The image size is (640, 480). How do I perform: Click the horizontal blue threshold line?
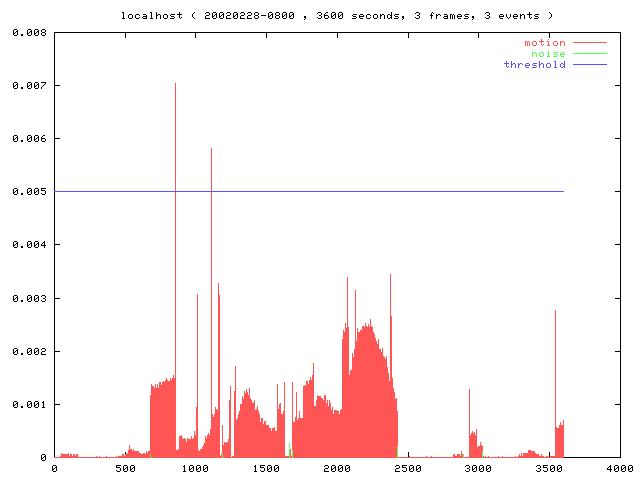pyautogui.click(x=400, y=191)
